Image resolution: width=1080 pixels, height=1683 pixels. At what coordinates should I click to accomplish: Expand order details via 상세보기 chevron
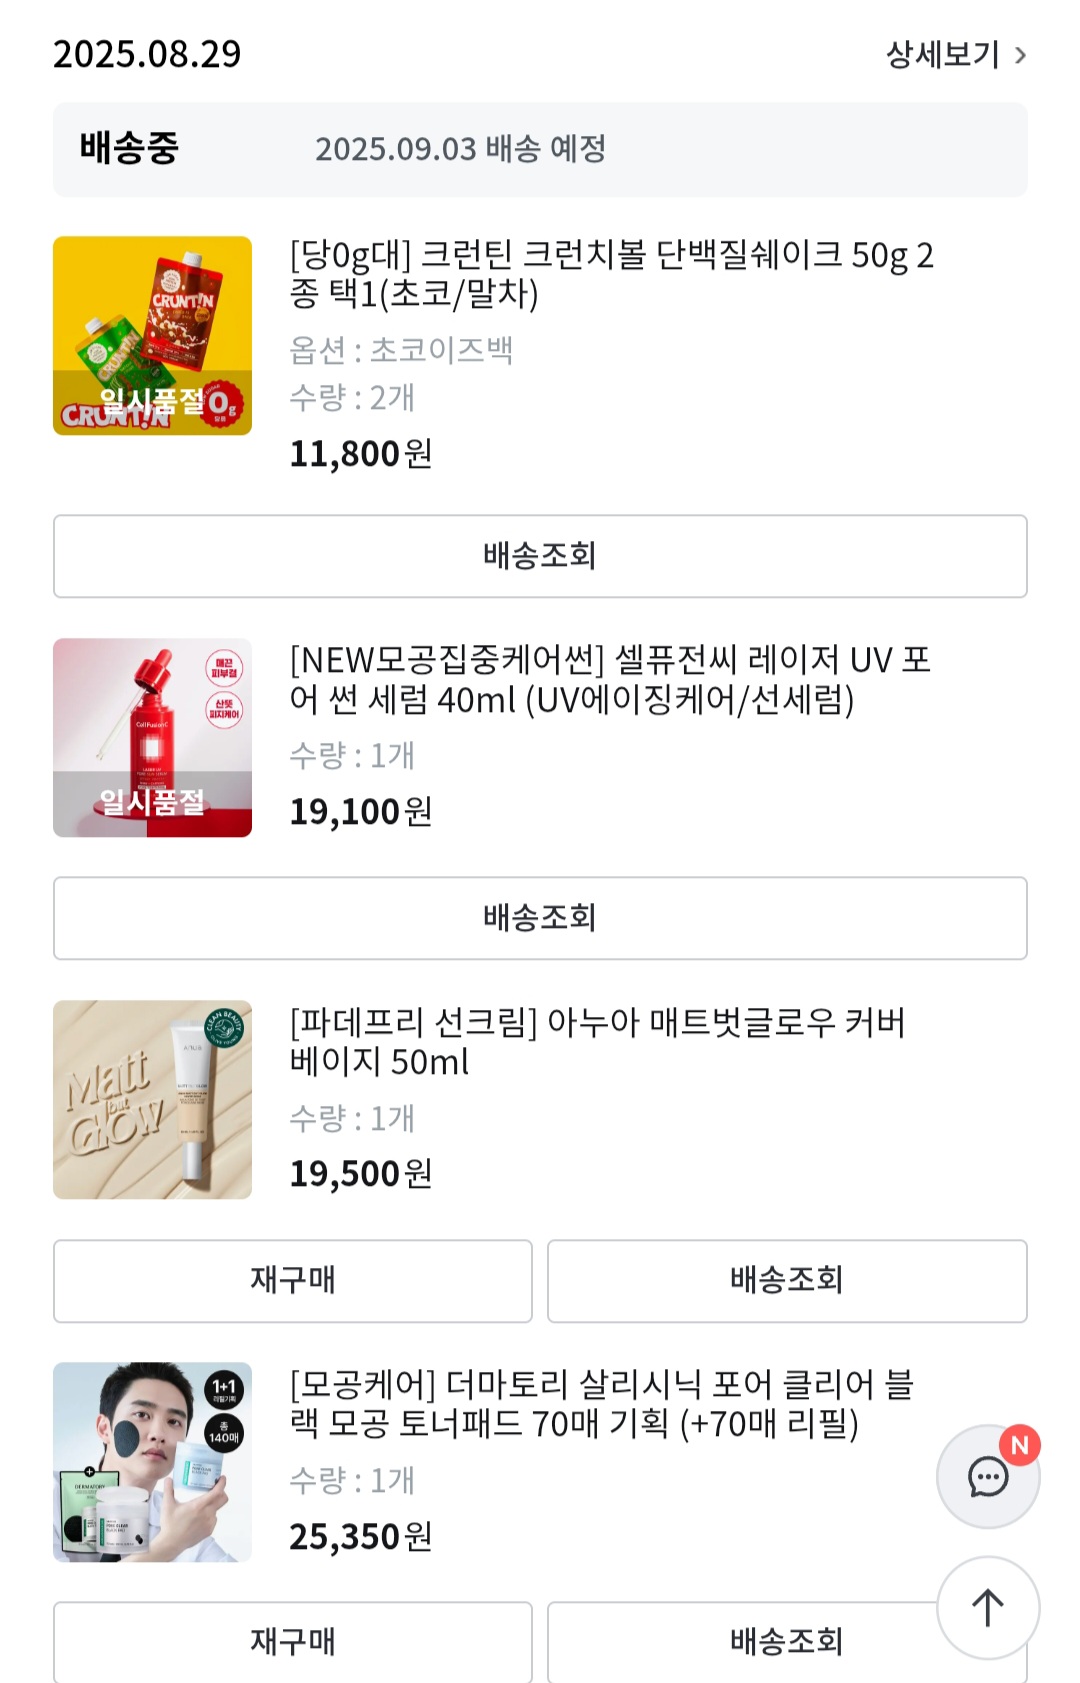tap(1020, 55)
